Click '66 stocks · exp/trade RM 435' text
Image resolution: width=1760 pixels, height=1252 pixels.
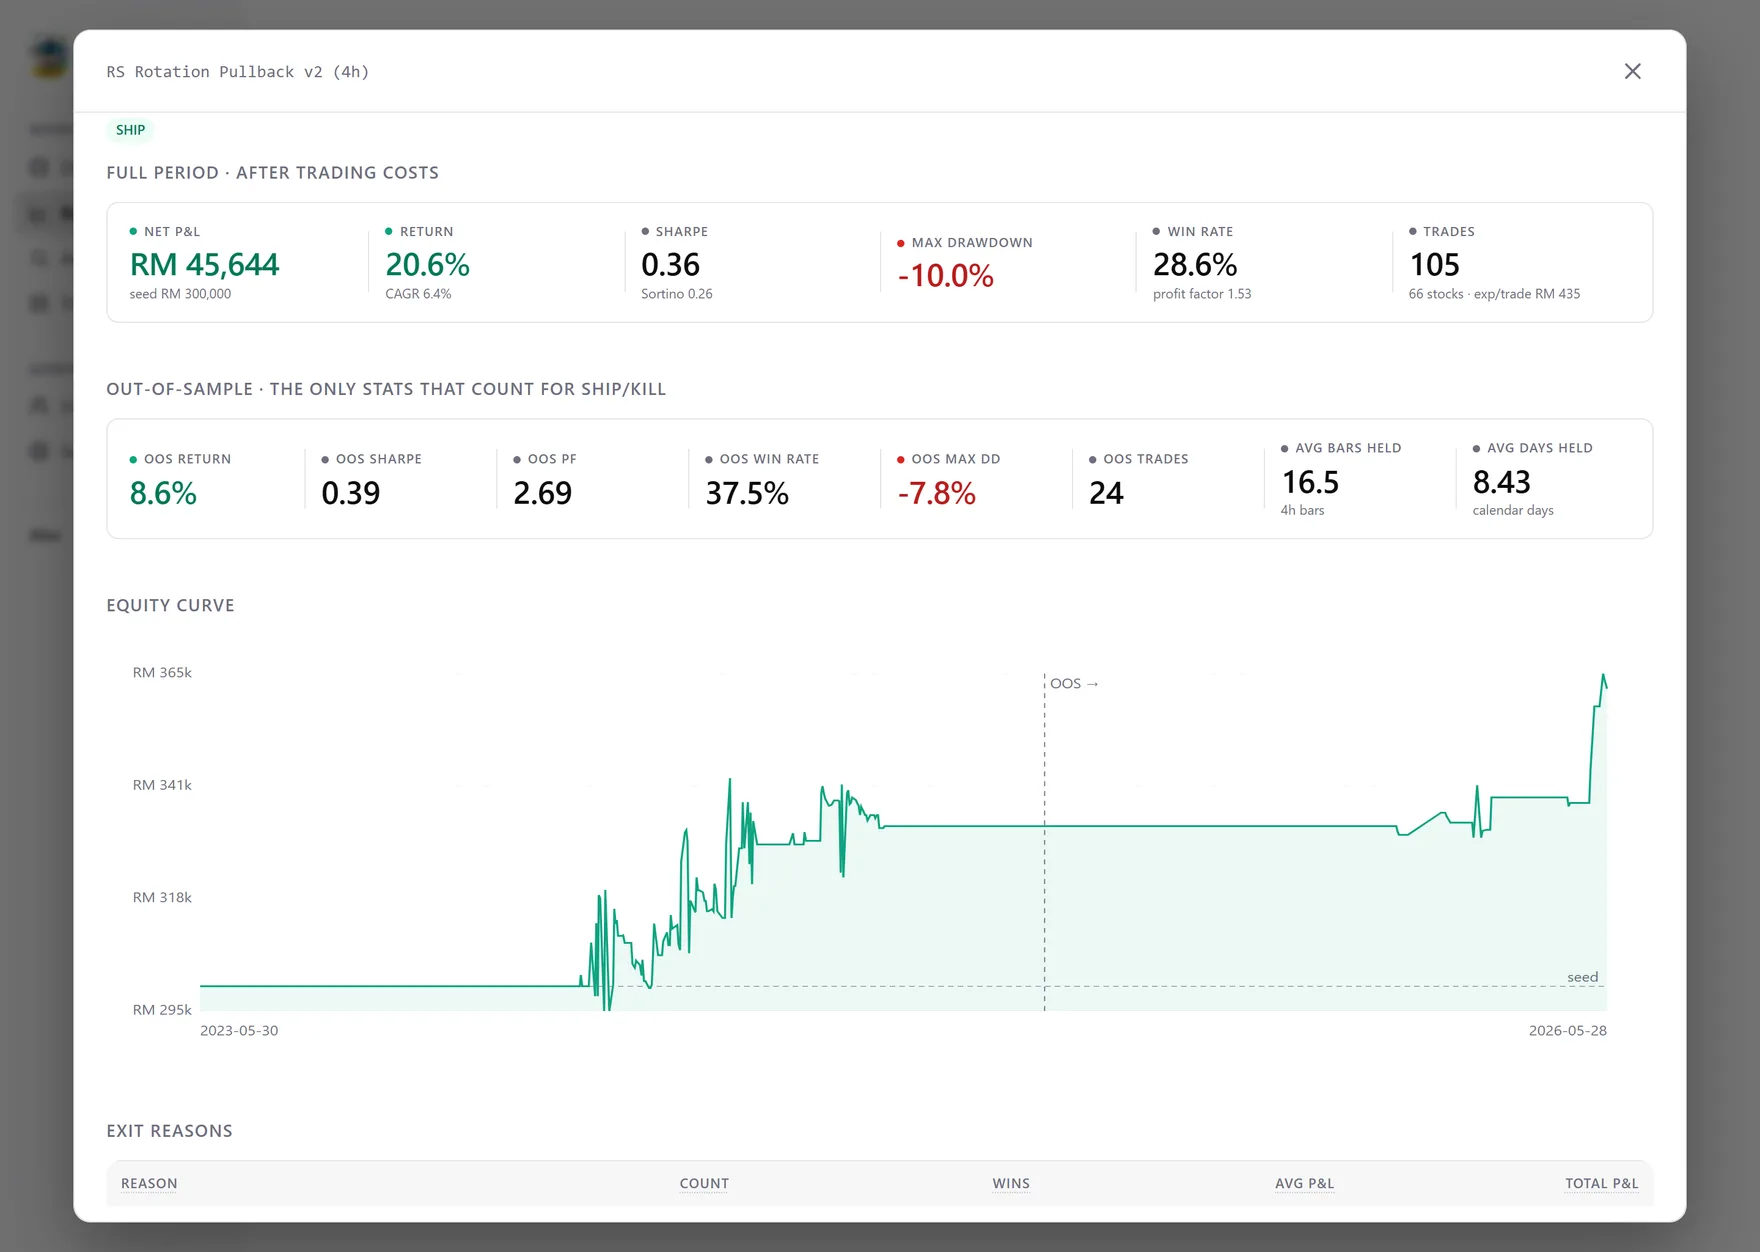(1494, 294)
